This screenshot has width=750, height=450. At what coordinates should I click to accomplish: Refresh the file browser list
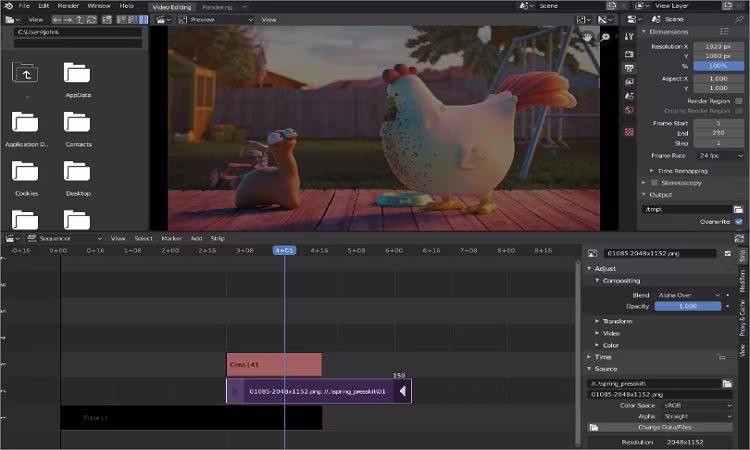click(91, 20)
